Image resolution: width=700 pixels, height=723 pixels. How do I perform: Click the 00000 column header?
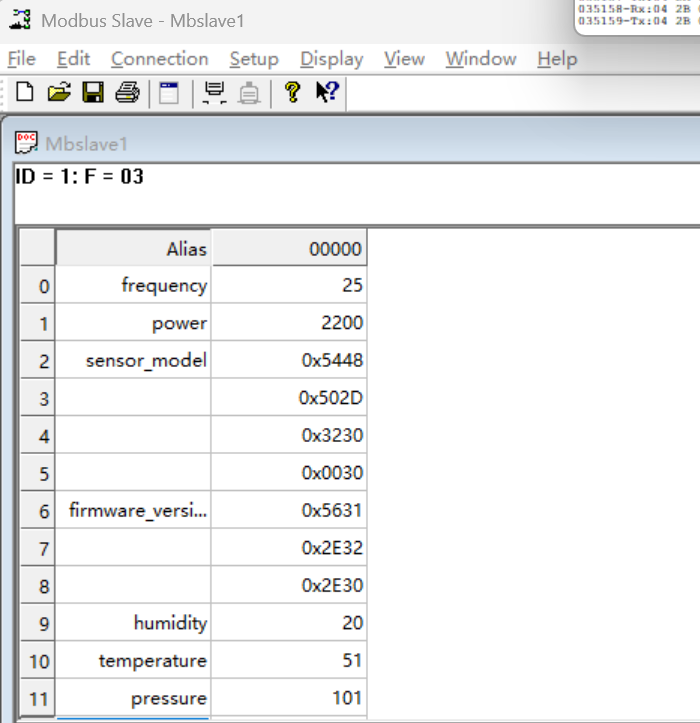point(289,249)
